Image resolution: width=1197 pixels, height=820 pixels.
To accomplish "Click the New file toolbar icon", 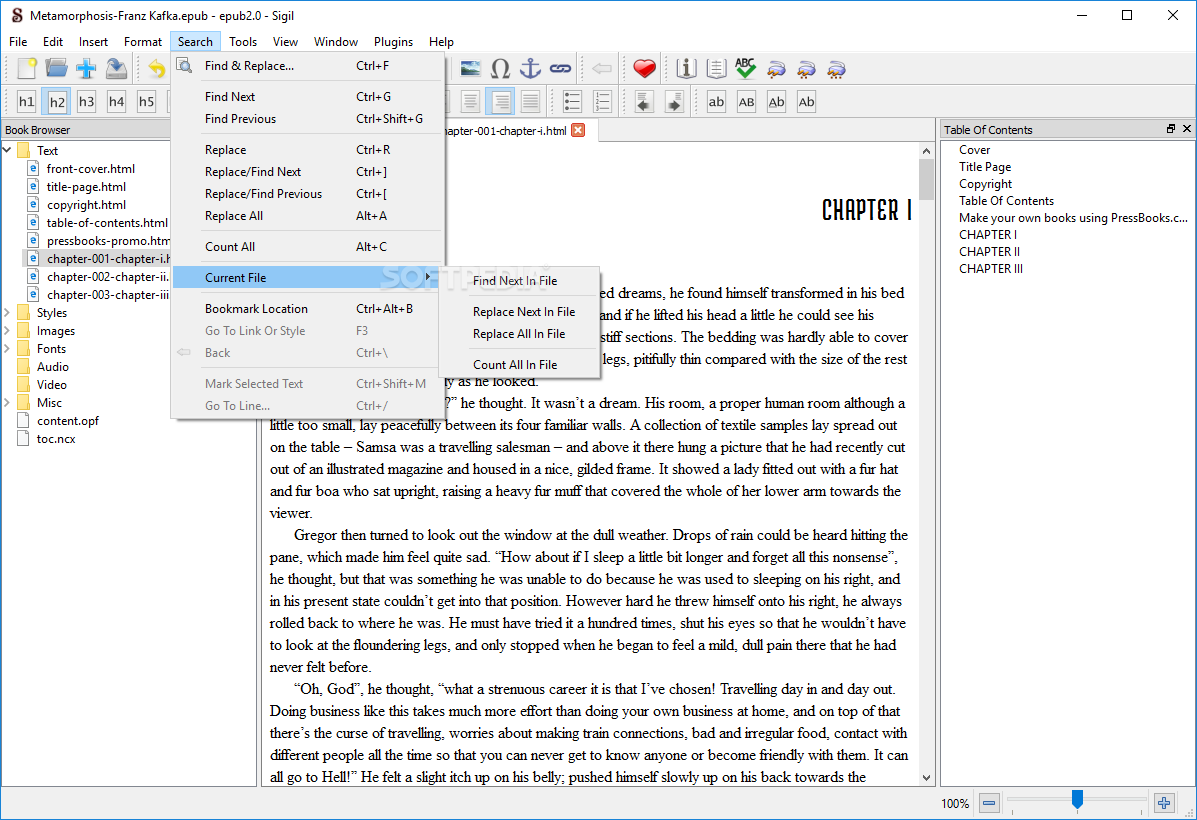I will 27,69.
